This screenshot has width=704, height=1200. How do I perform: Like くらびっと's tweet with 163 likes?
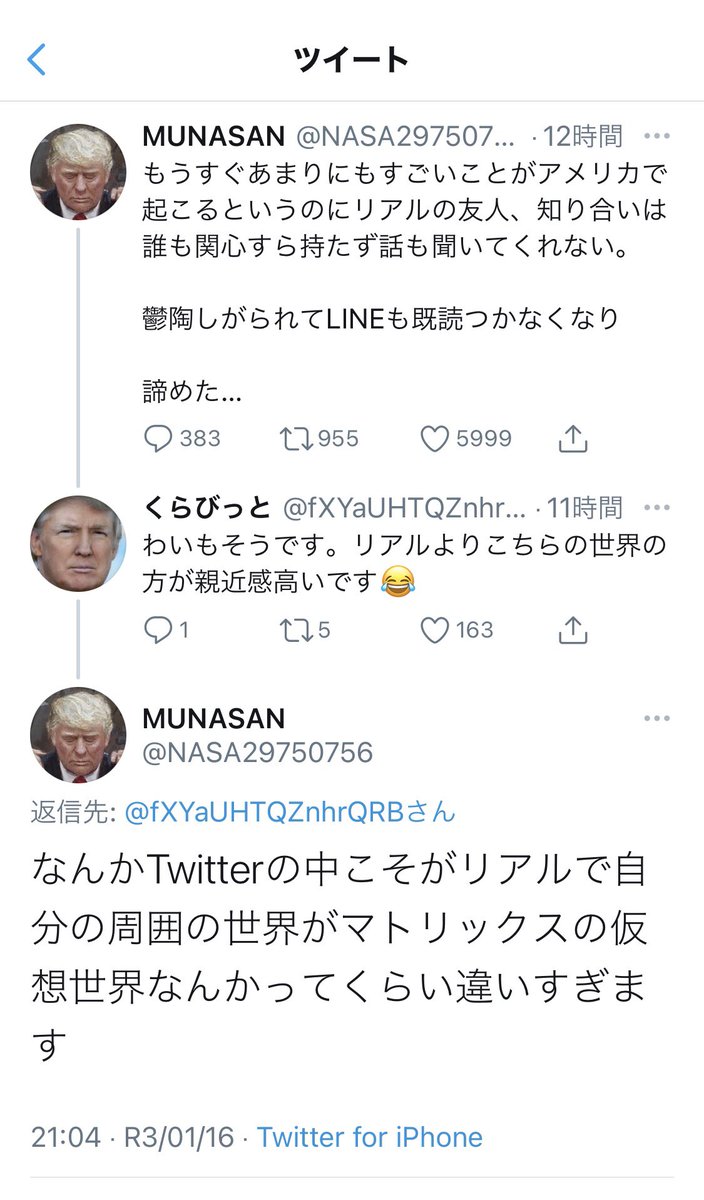click(434, 630)
